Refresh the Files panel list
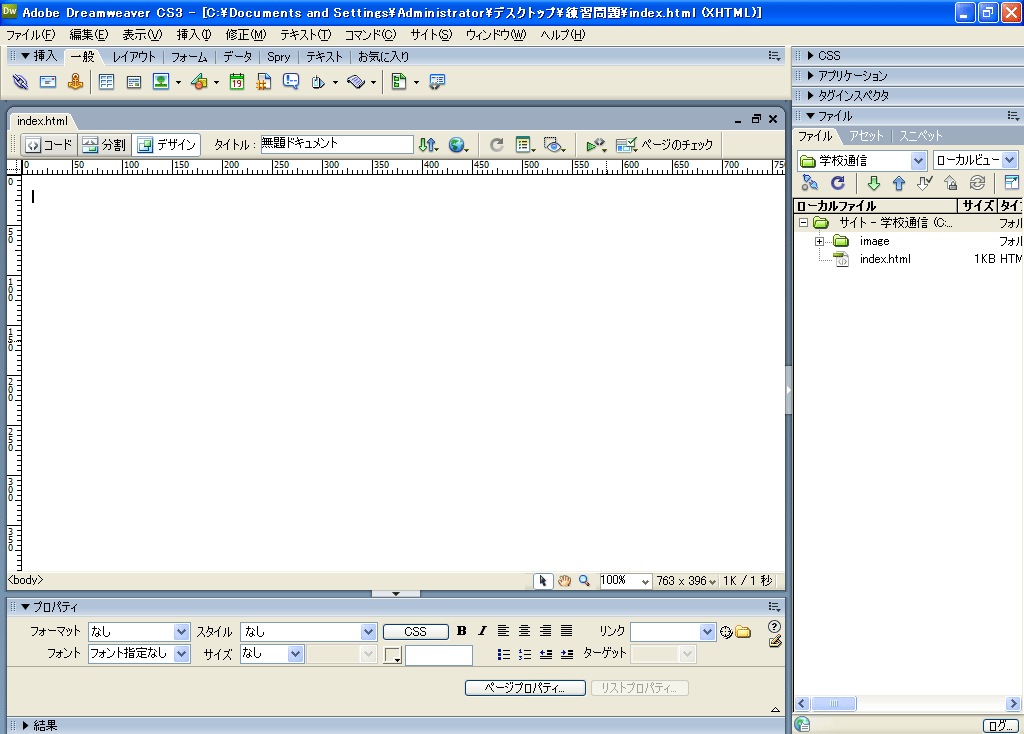 [838, 183]
